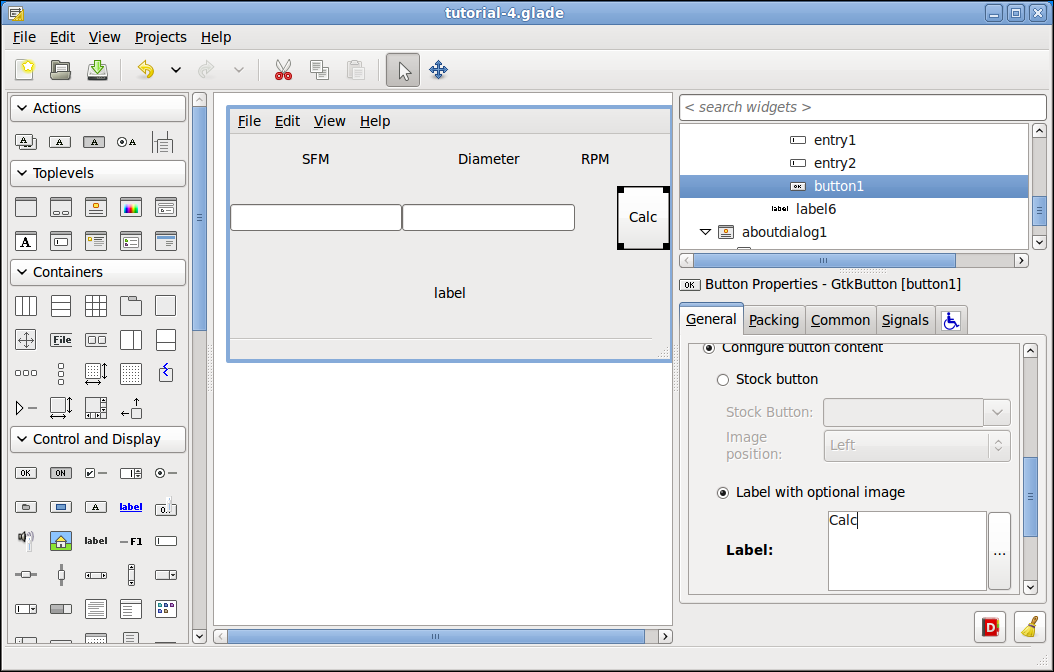Open the Image position dropdown

(x=917, y=446)
